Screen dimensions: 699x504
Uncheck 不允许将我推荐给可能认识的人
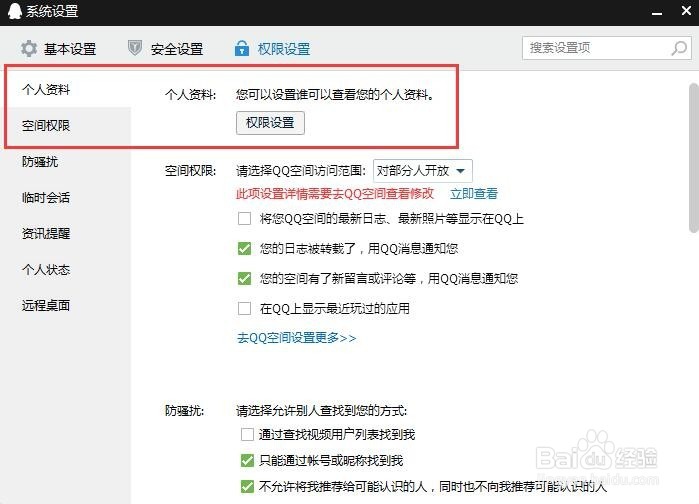[x=247, y=486]
